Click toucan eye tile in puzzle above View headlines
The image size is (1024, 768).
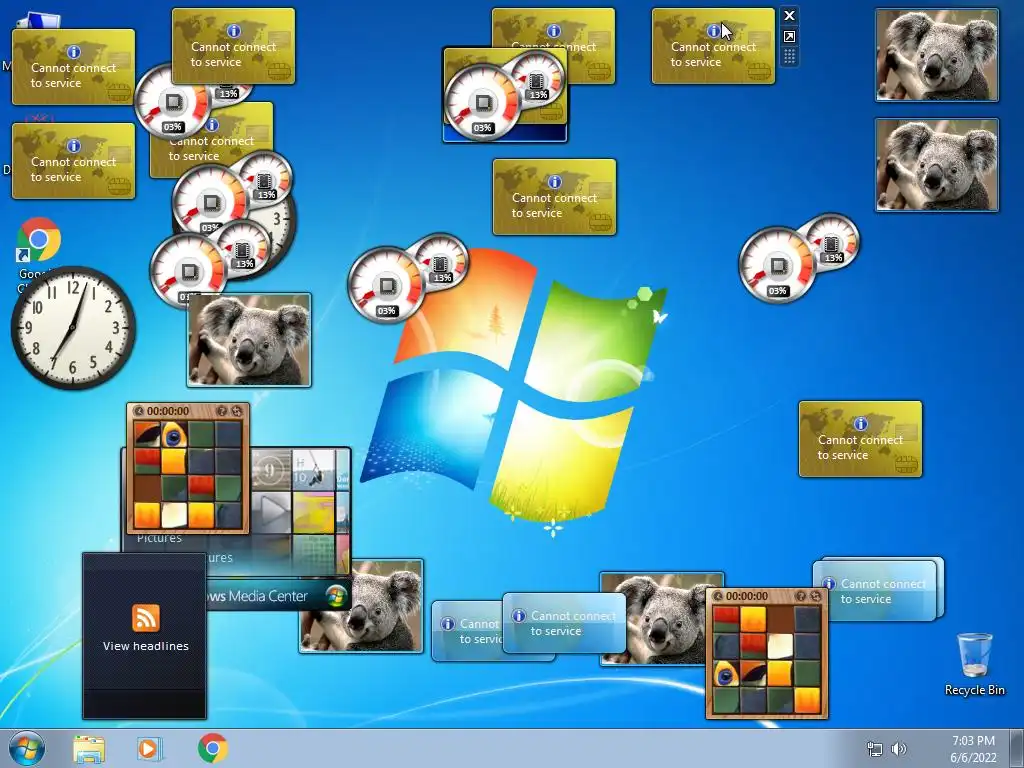tap(174, 434)
